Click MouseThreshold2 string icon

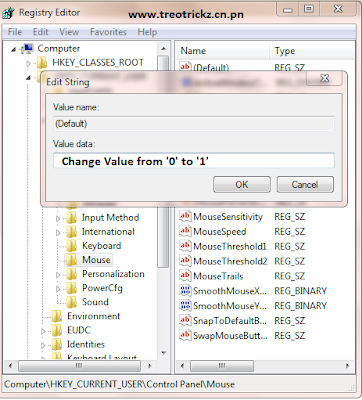click(x=185, y=261)
